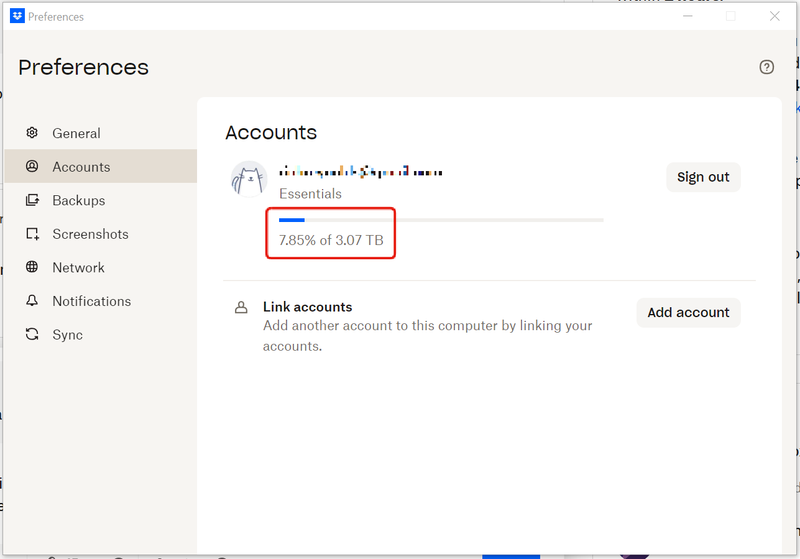The width and height of the screenshot is (800, 559).
Task: Click the Essentials plan label
Action: [x=310, y=194]
